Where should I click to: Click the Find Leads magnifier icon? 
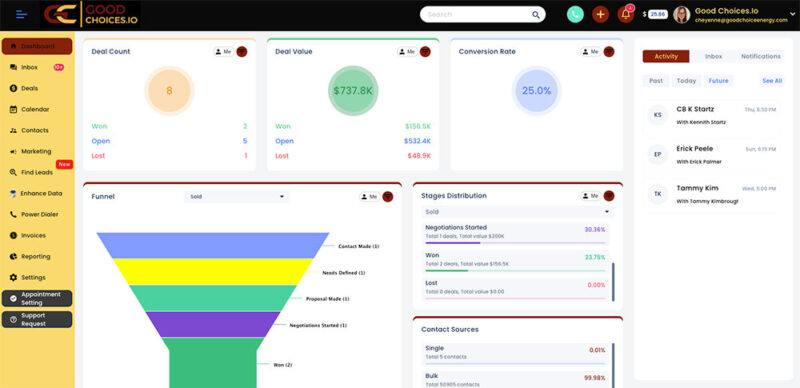13,173
